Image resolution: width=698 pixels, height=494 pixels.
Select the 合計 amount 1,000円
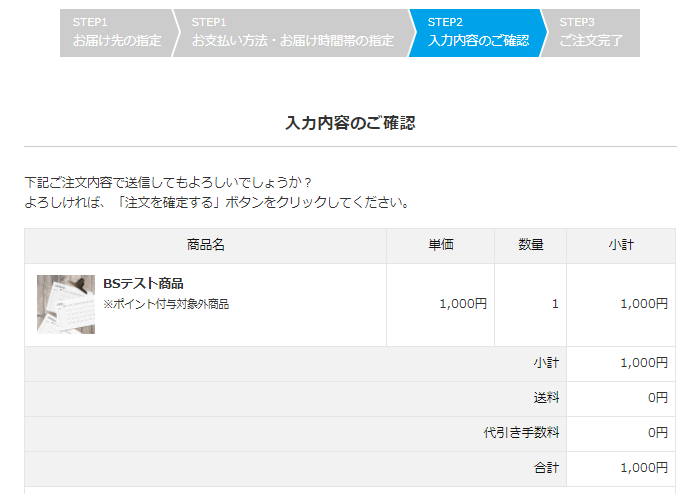point(644,468)
